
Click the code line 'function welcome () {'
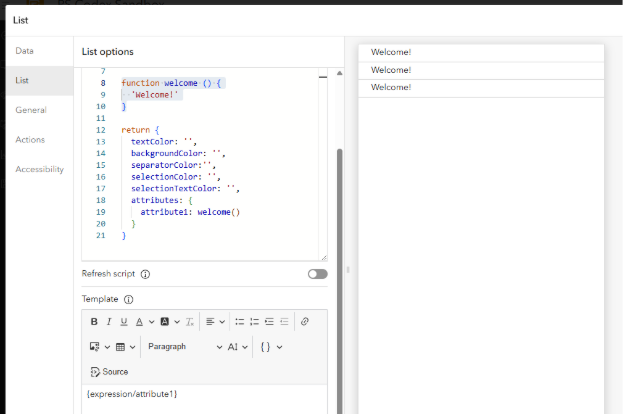pos(171,83)
